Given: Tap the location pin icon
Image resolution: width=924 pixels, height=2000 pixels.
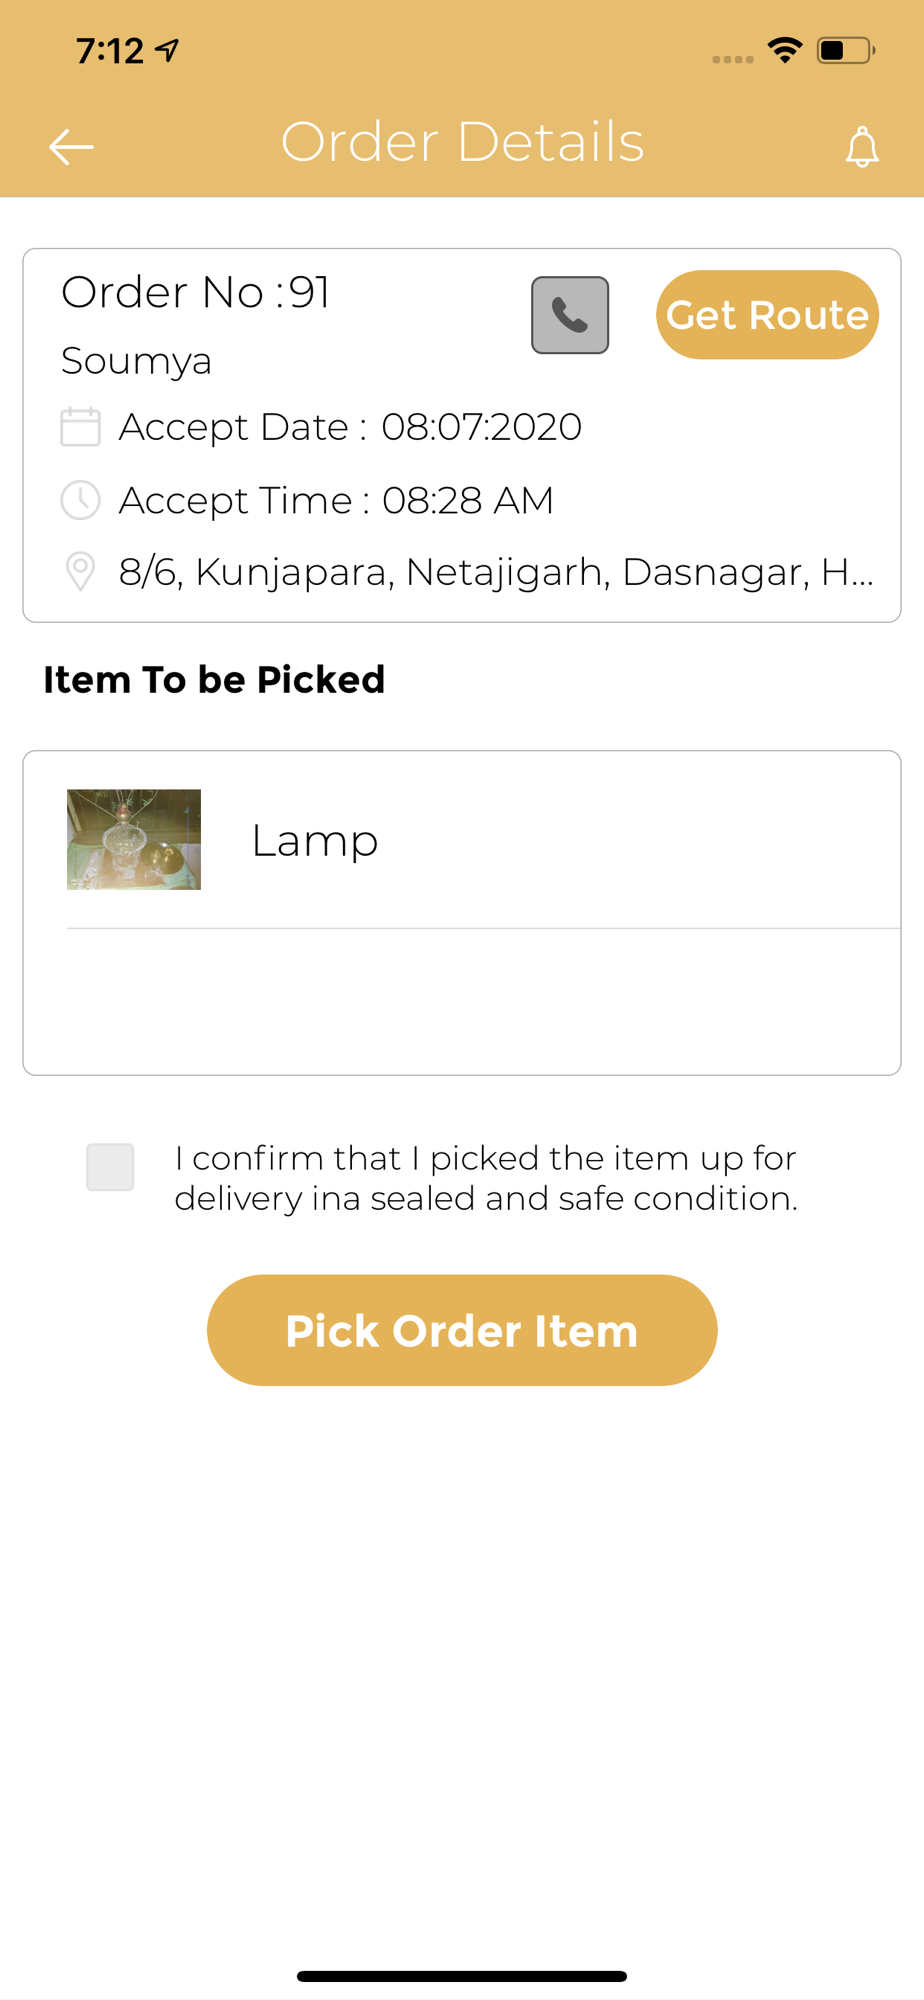Looking at the screenshot, I should pyautogui.click(x=80, y=572).
